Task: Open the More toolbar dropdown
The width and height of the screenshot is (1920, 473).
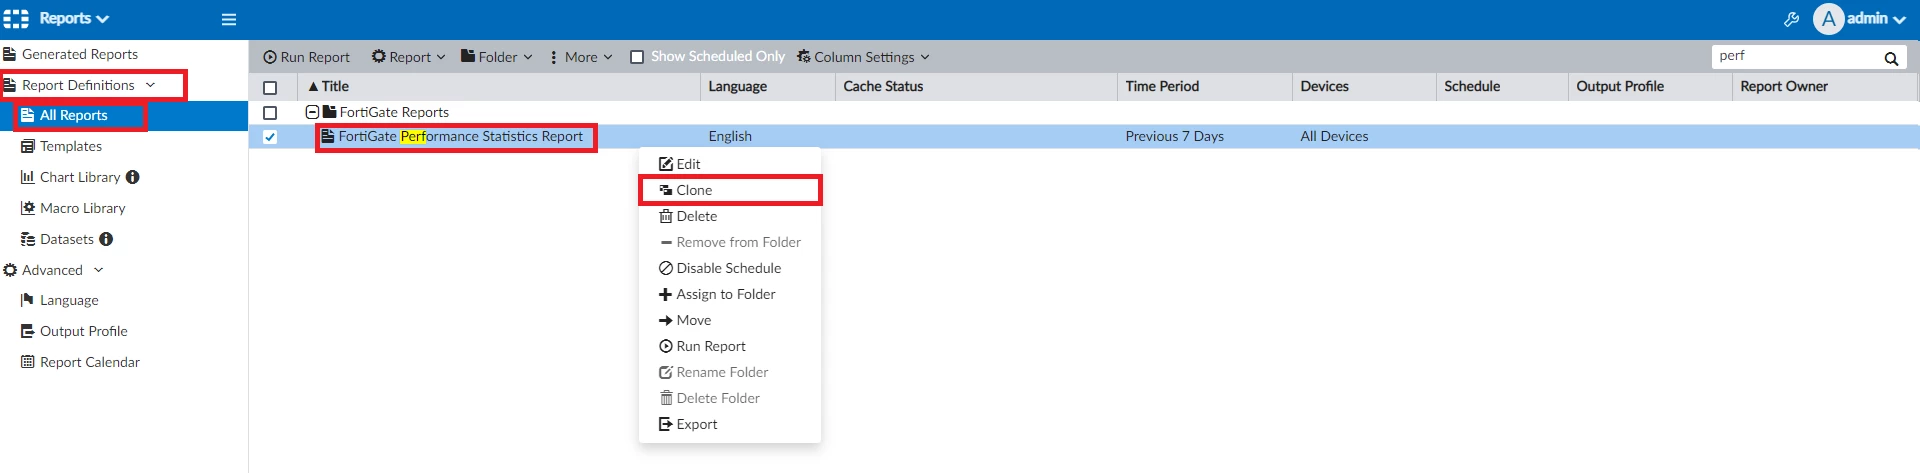Action: click(581, 57)
